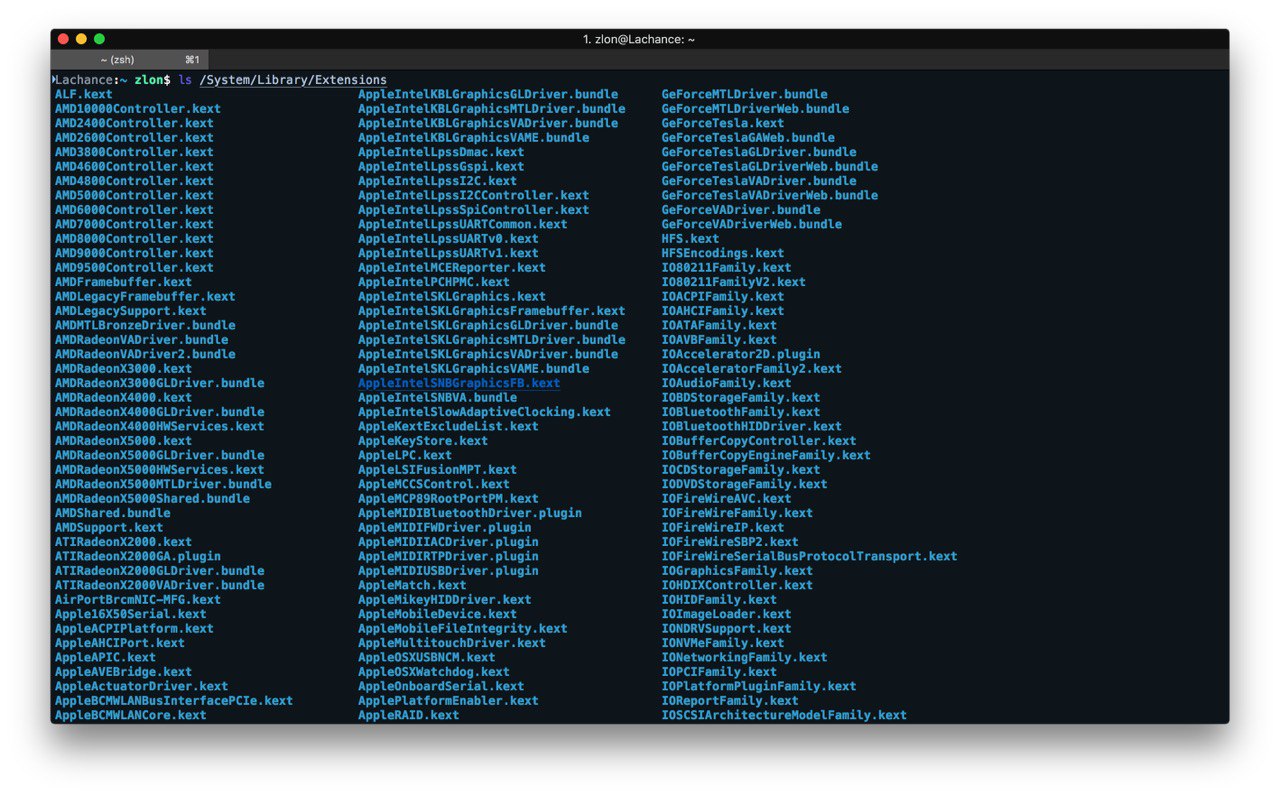Click AppleKeyStore.kext entry
This screenshot has width=1280, height=796.
click(x=423, y=441)
